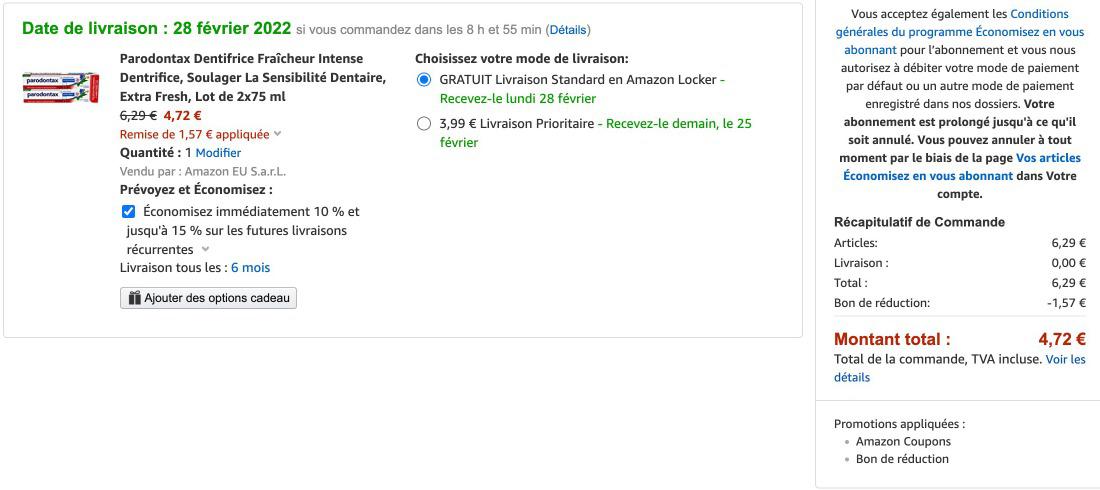
Task: Expand the livraisons récurrentes chevron
Action: [206, 250]
